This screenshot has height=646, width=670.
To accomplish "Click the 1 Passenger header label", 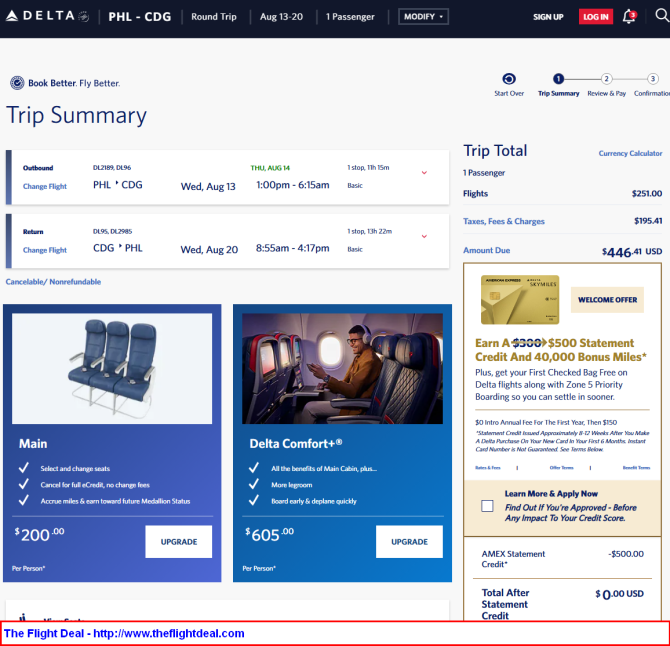I will [x=350, y=17].
